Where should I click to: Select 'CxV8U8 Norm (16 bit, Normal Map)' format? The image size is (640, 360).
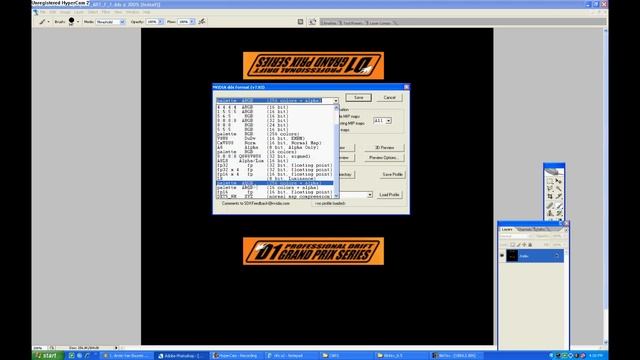275,143
